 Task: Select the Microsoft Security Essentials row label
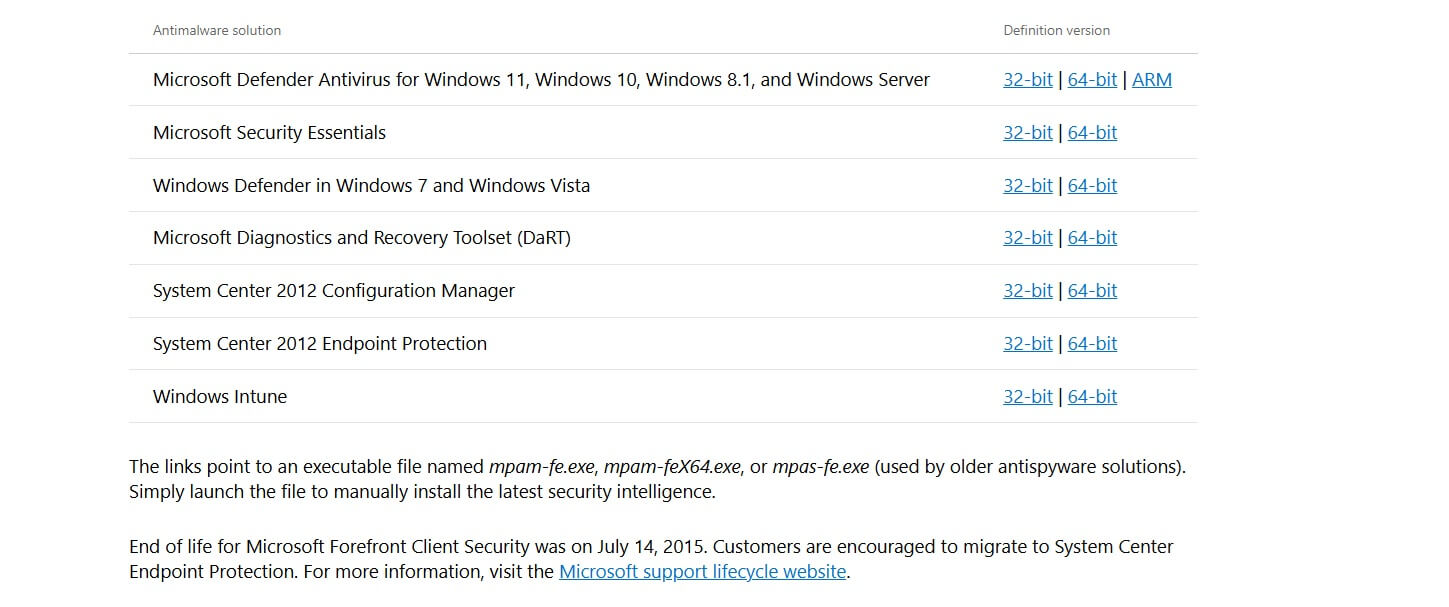269,132
